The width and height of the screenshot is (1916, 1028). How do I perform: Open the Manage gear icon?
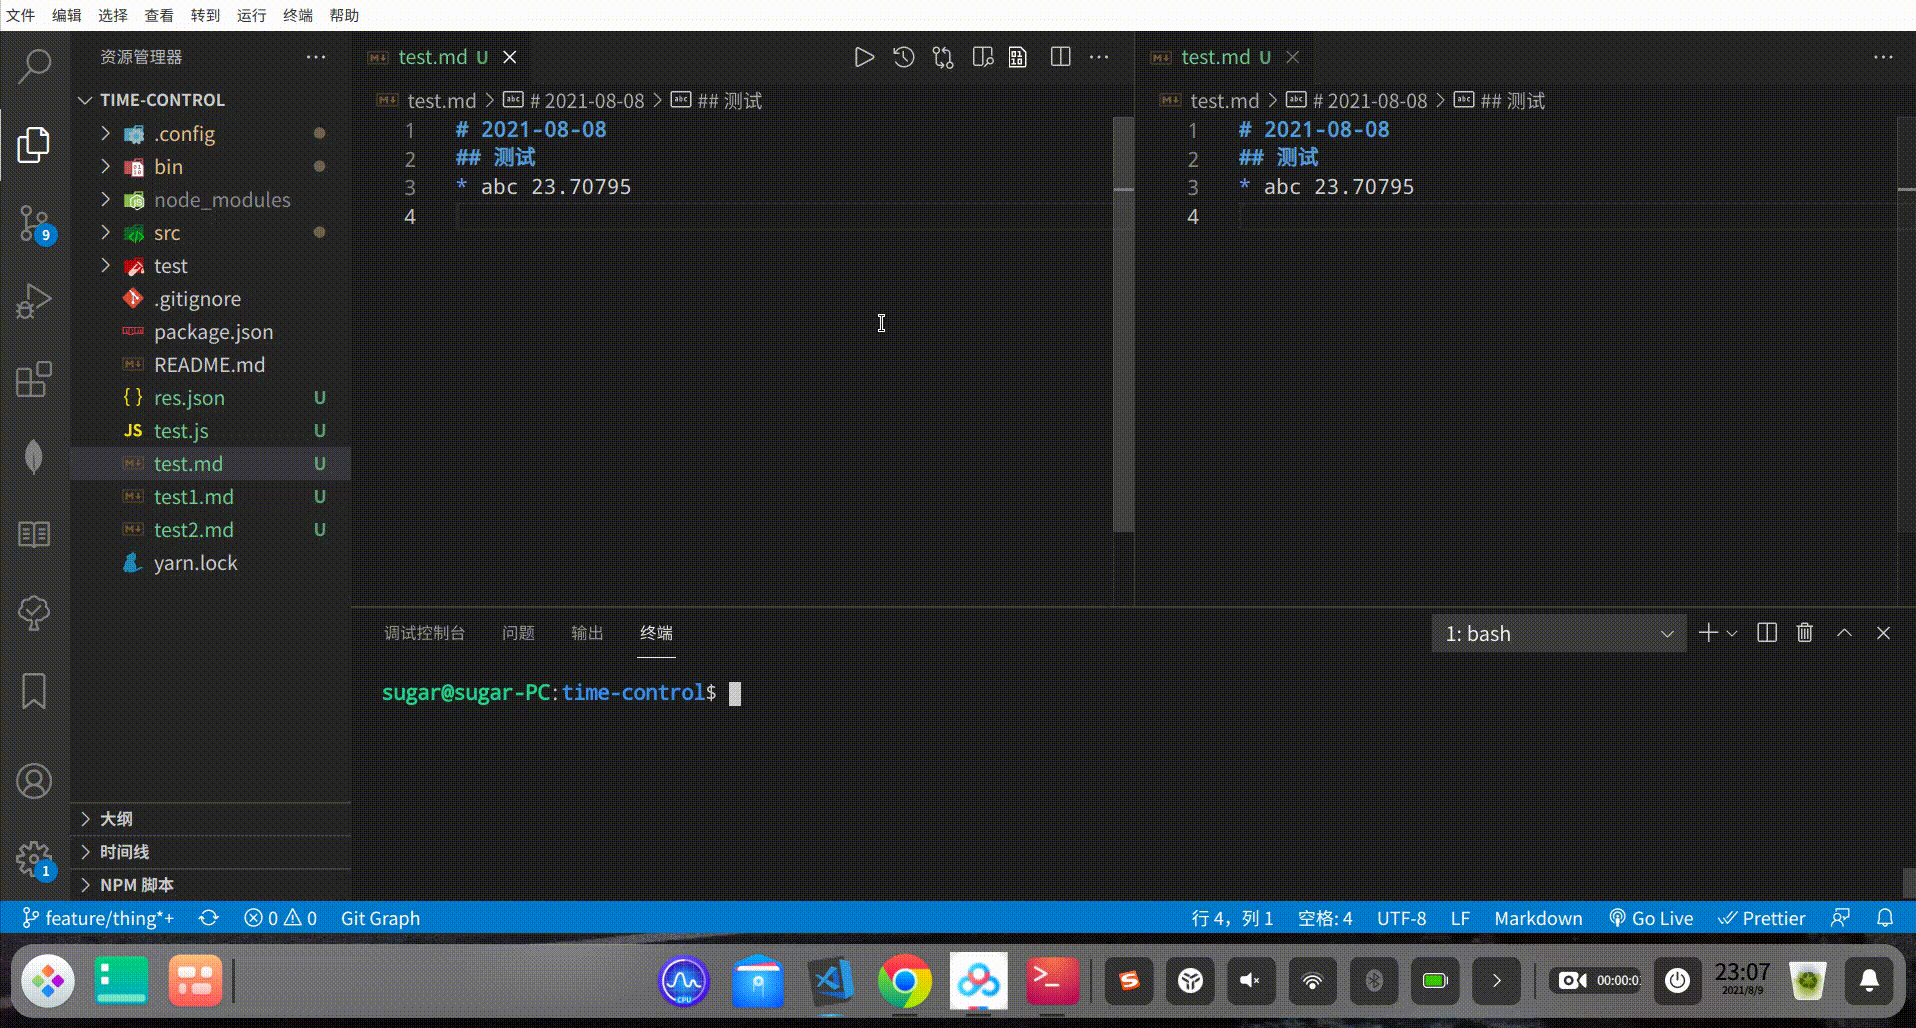[x=34, y=859]
